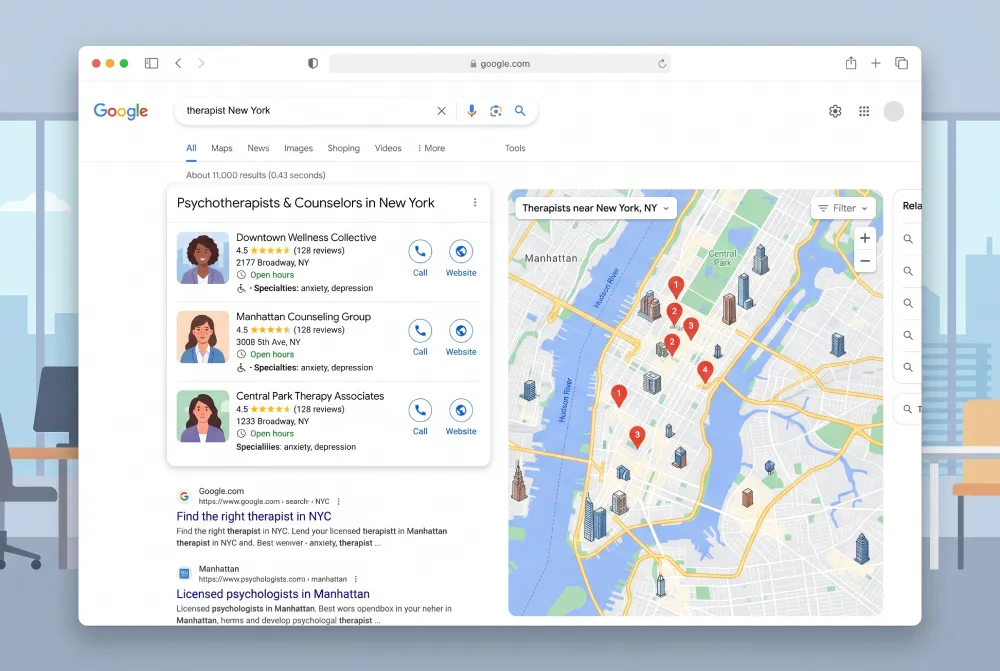Open local results panel options menu
Image resolution: width=1000 pixels, height=671 pixels.
pyautogui.click(x=474, y=202)
